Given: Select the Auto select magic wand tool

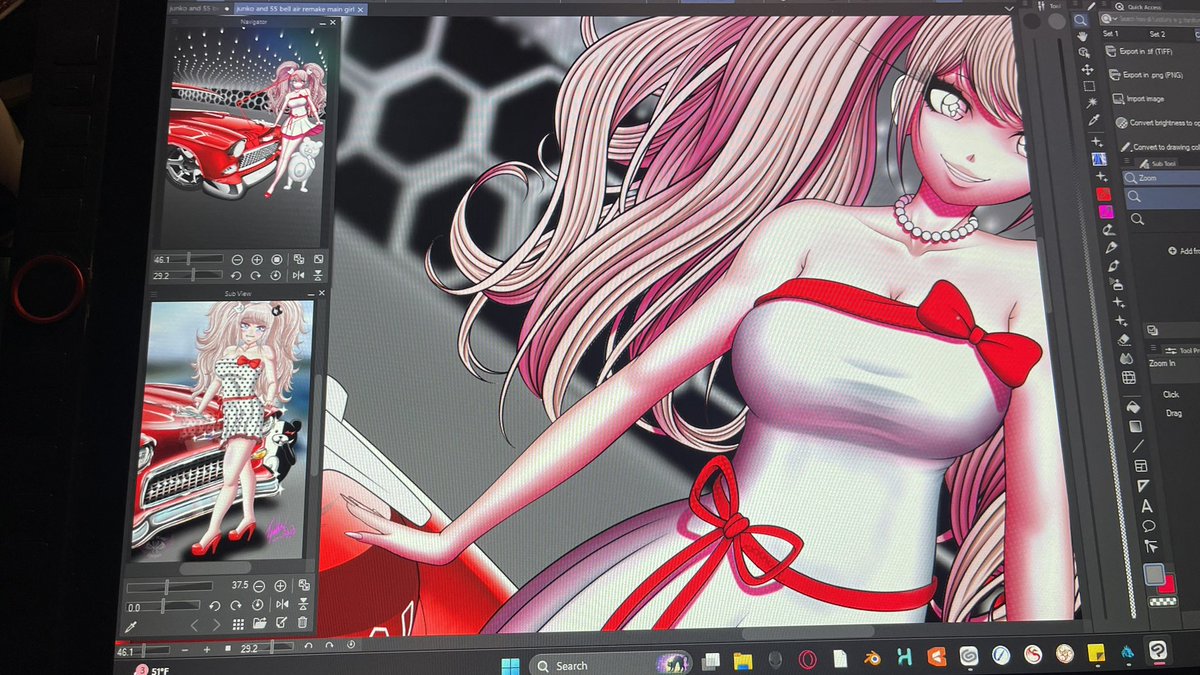Looking at the screenshot, I should coord(1092,103).
